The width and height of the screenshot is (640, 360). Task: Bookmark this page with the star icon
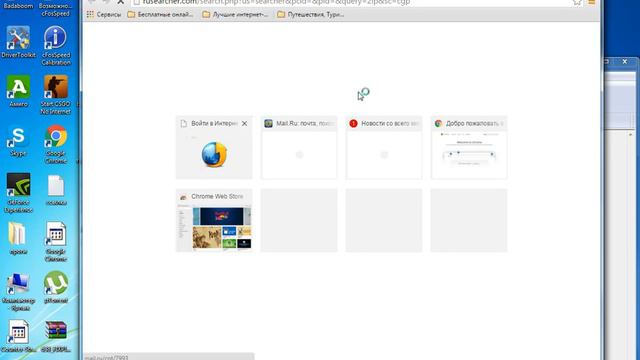pos(577,2)
